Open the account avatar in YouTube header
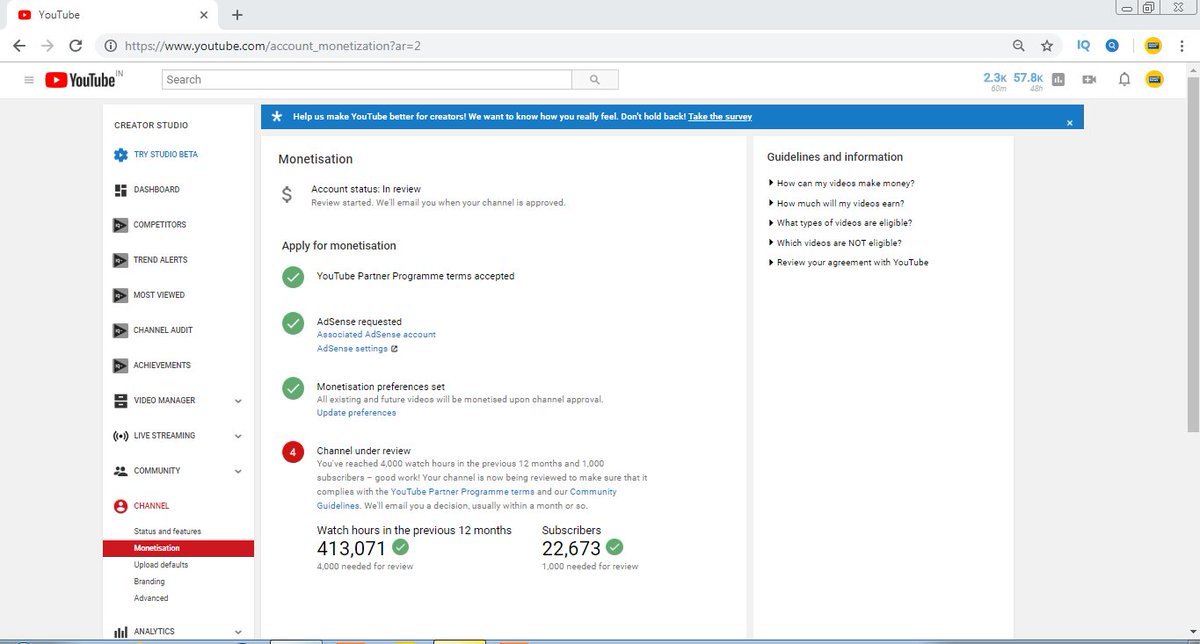This screenshot has height=644, width=1200. point(1154,79)
